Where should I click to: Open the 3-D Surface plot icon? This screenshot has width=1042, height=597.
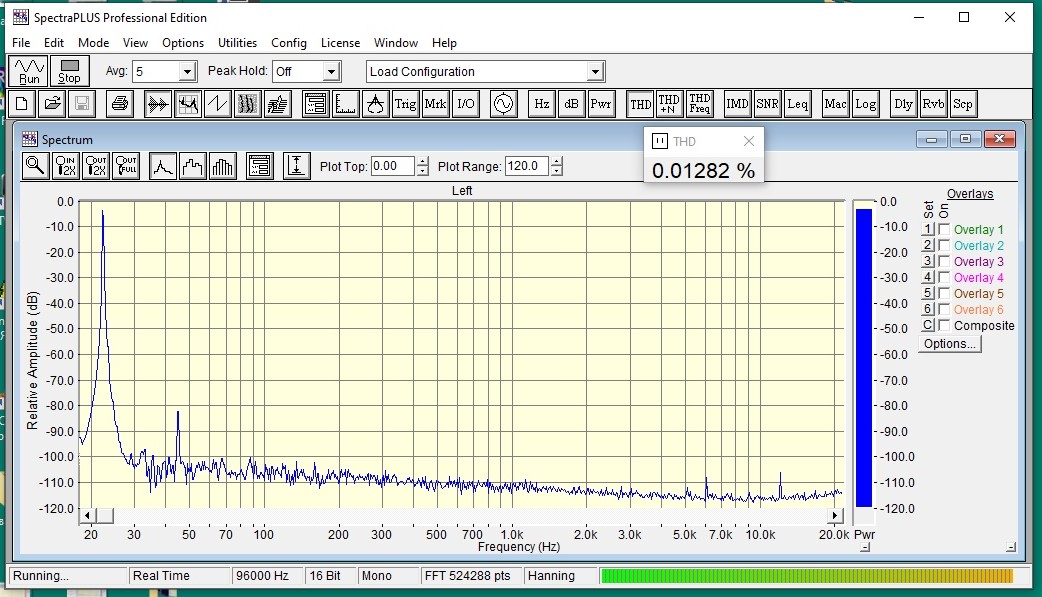[x=278, y=104]
